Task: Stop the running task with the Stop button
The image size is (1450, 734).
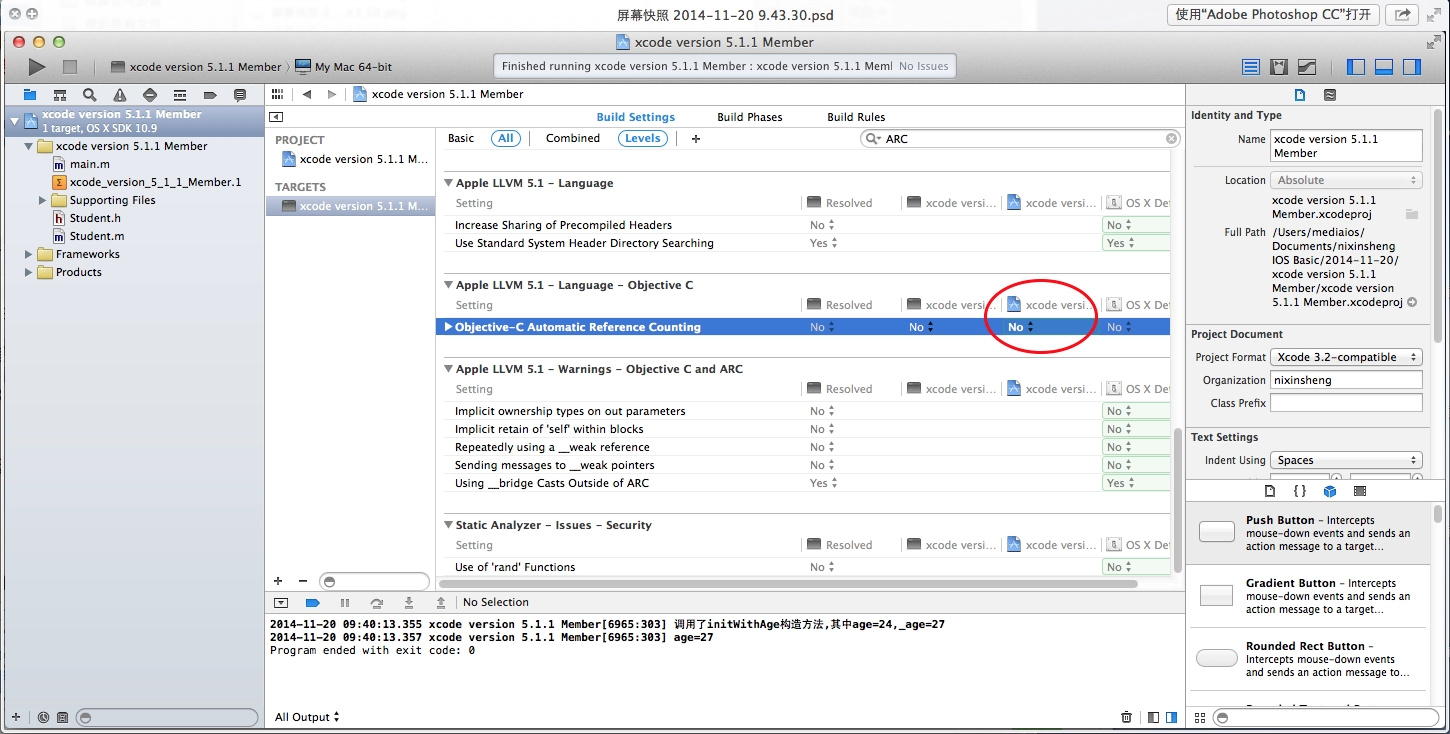Action: (x=69, y=67)
